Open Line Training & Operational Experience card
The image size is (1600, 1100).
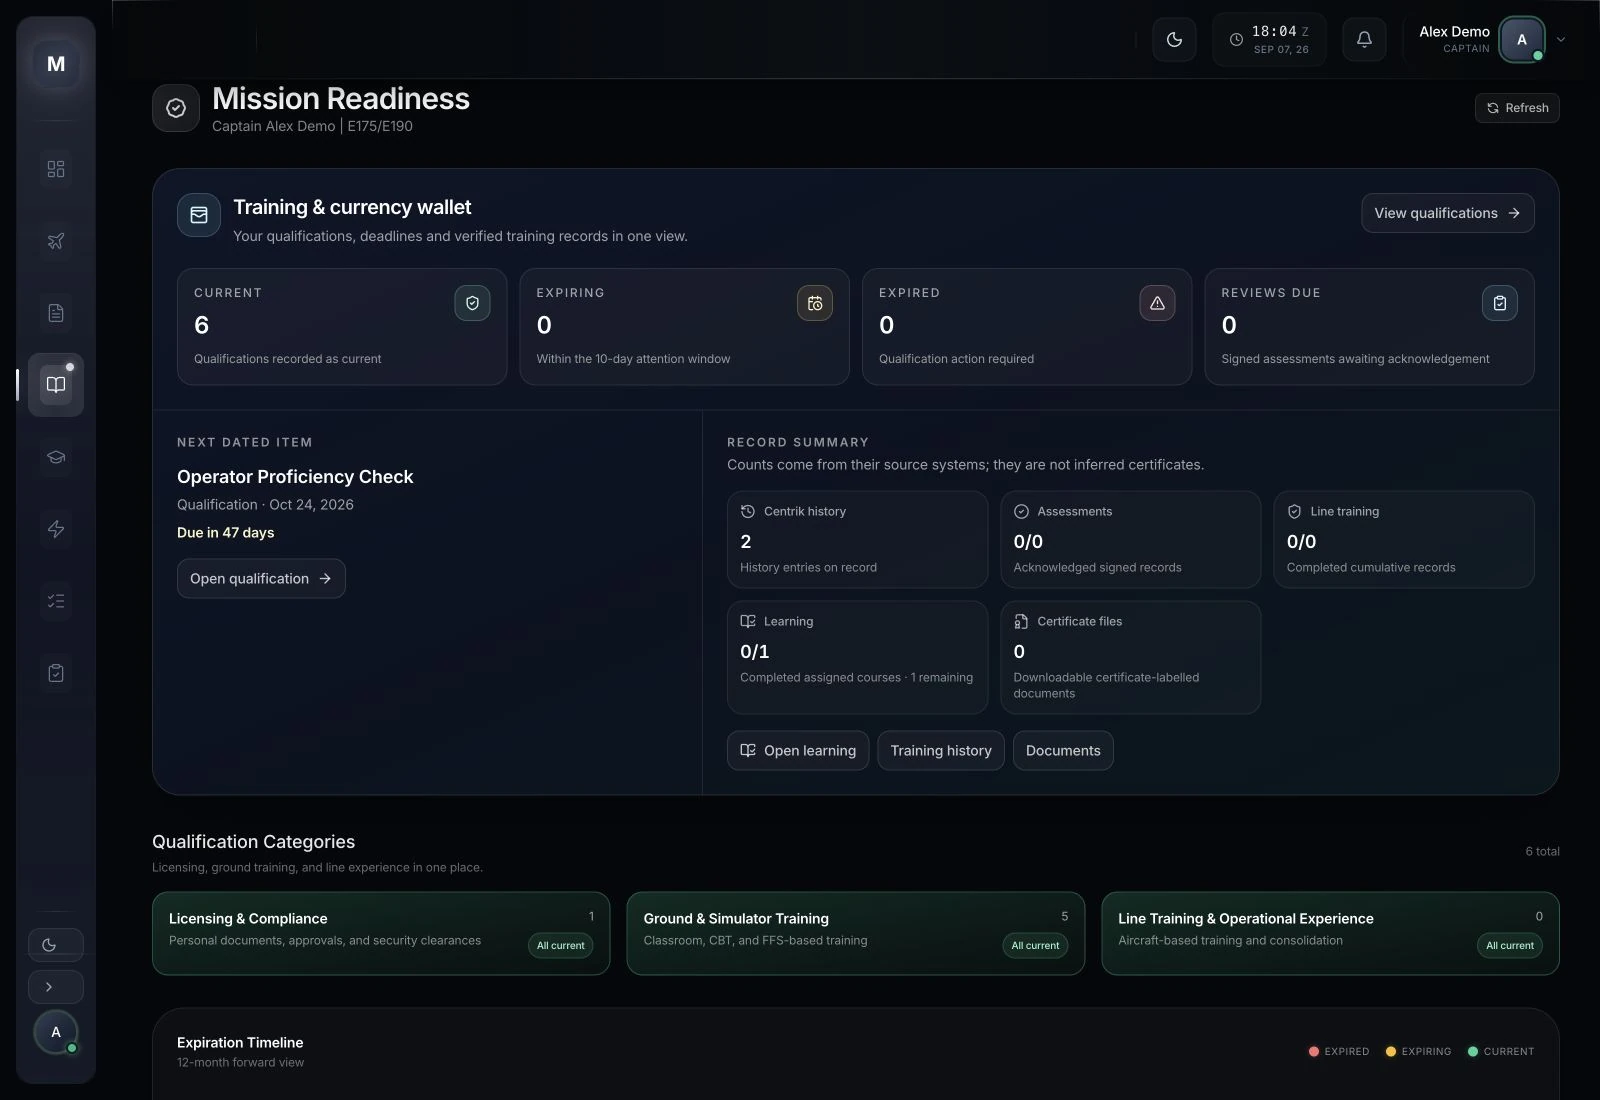[x=1330, y=933]
